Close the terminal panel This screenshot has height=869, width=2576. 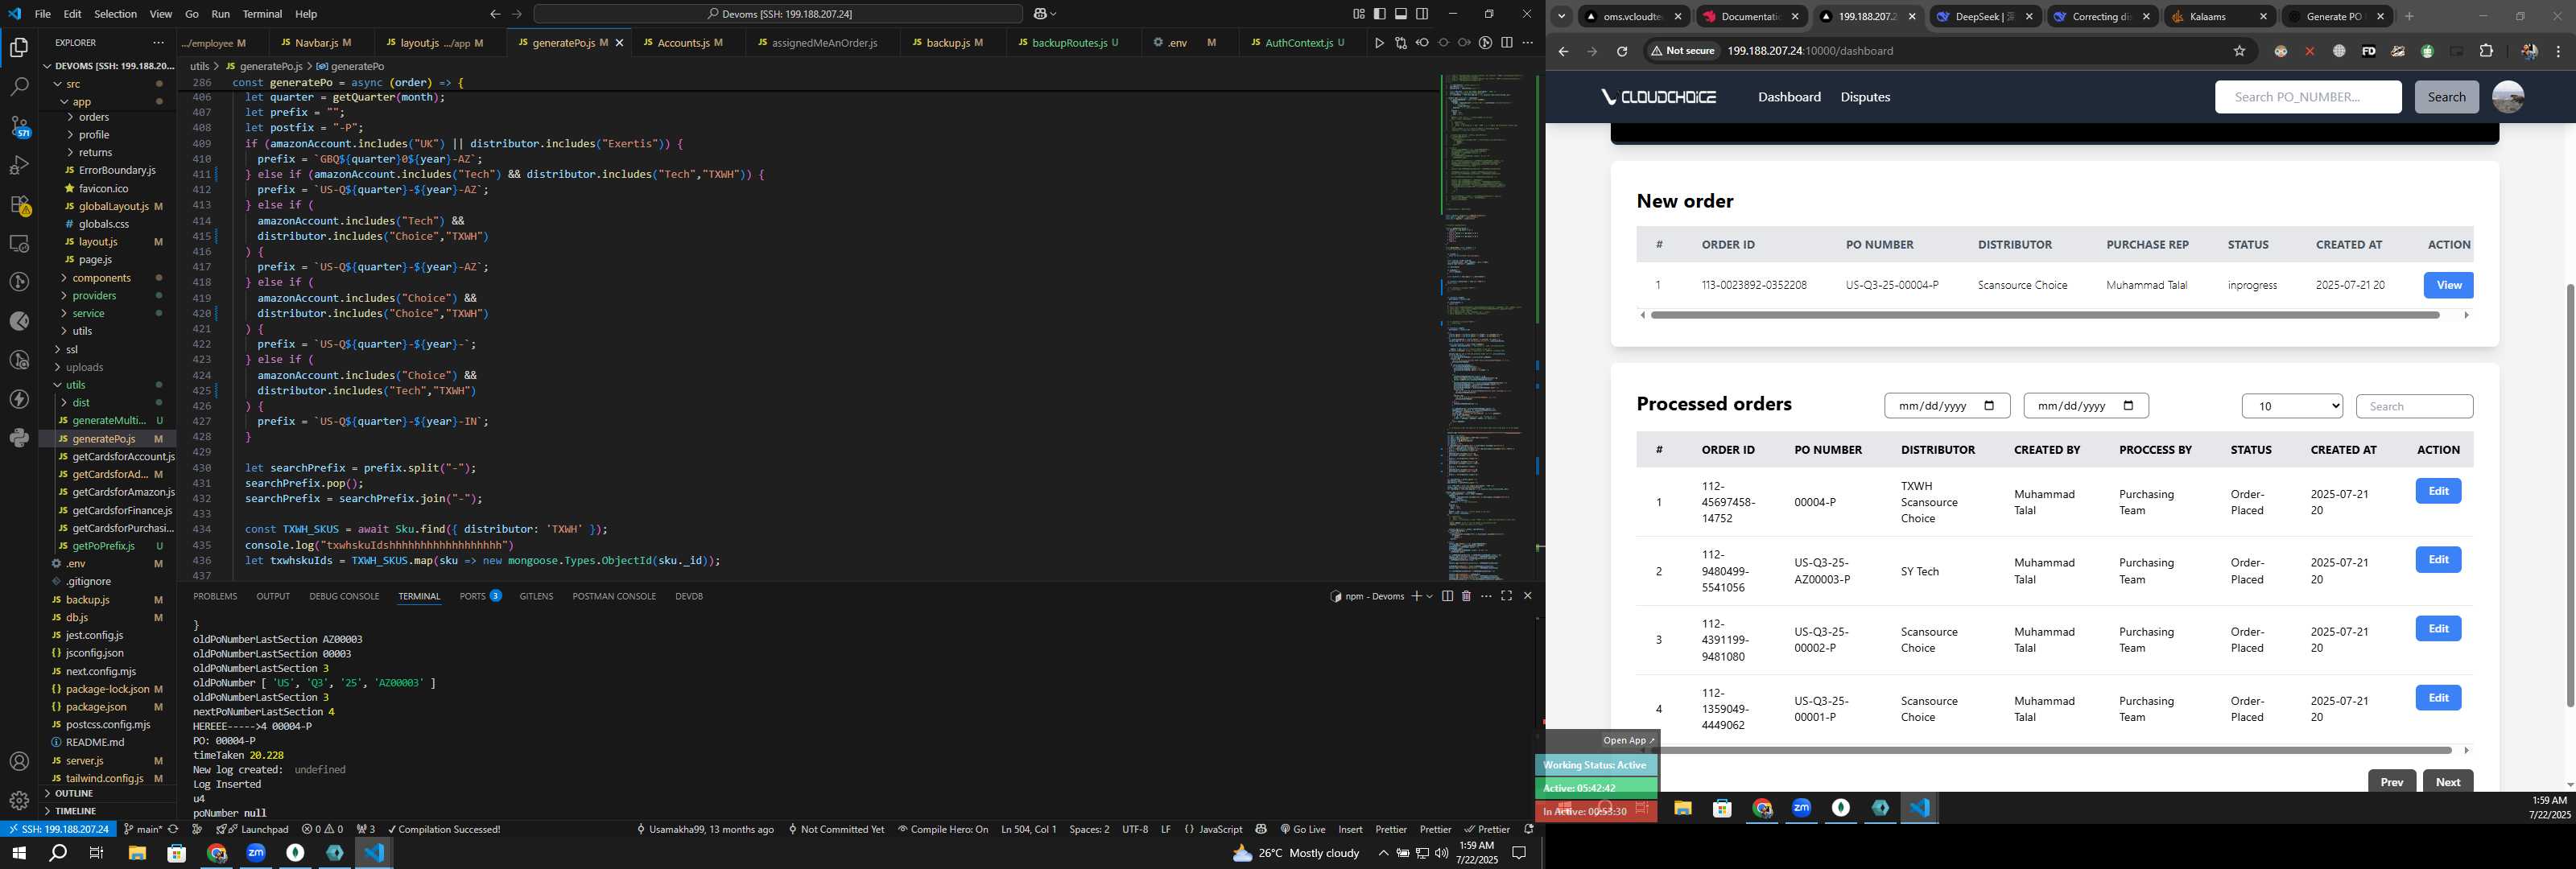(1527, 596)
